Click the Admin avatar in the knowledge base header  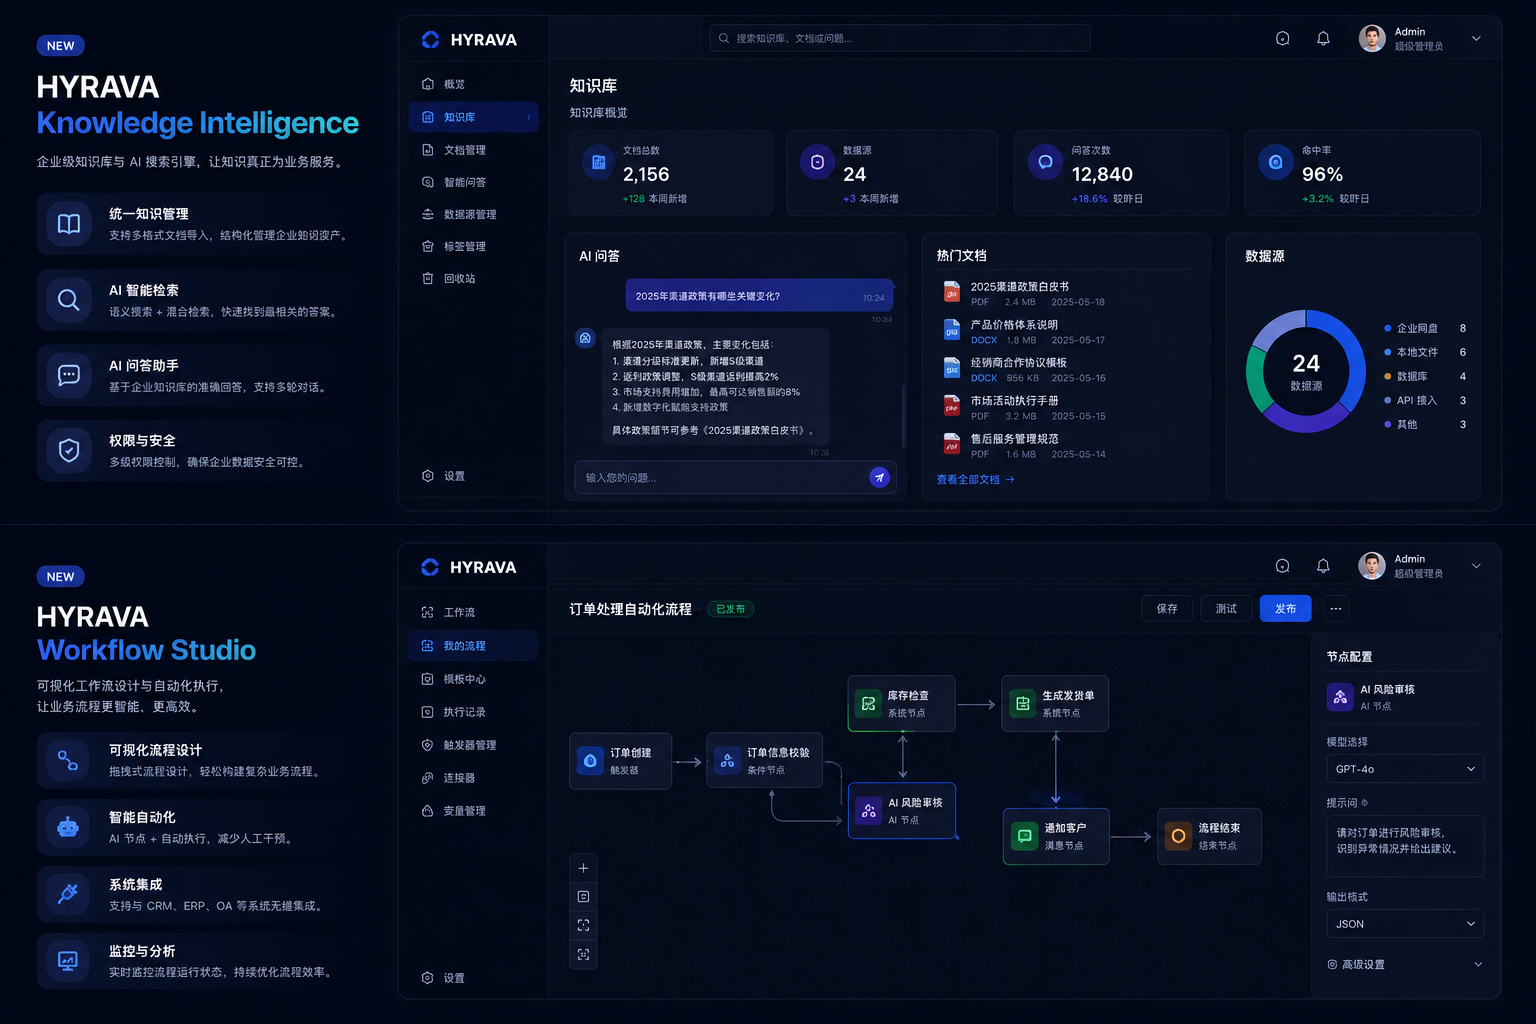tap(1372, 38)
